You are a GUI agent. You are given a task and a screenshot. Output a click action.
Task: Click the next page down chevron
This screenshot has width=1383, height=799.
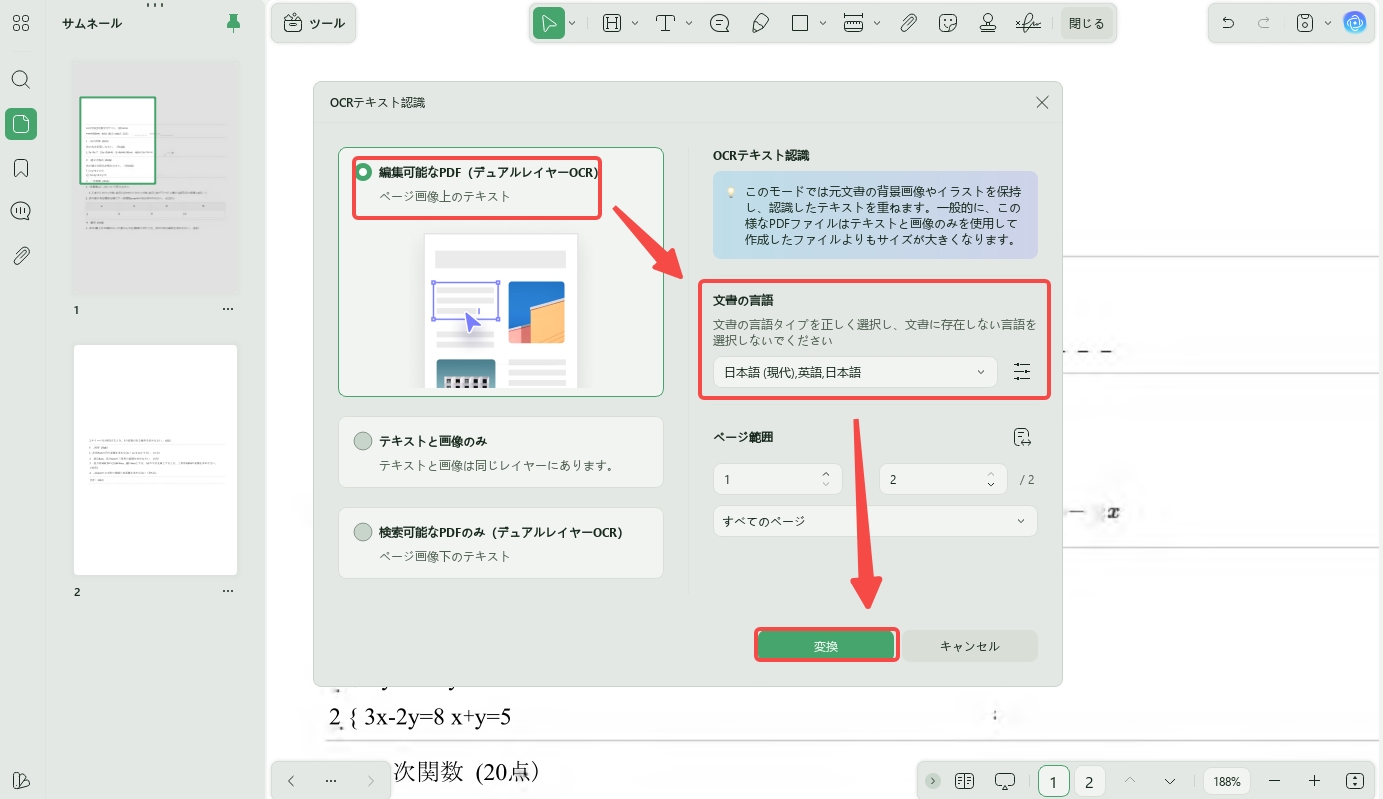1169,781
